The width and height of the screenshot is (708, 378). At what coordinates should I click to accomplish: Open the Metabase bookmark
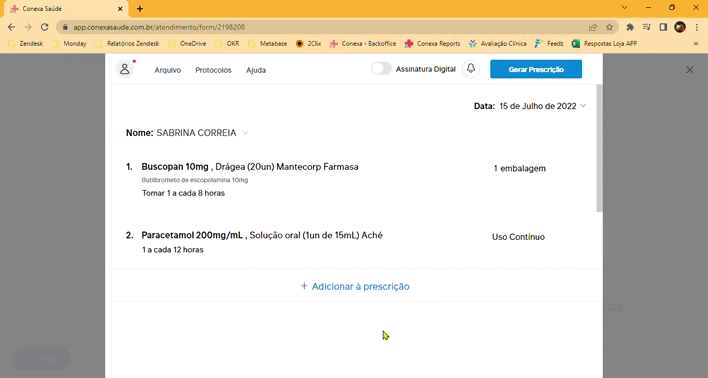click(x=268, y=44)
